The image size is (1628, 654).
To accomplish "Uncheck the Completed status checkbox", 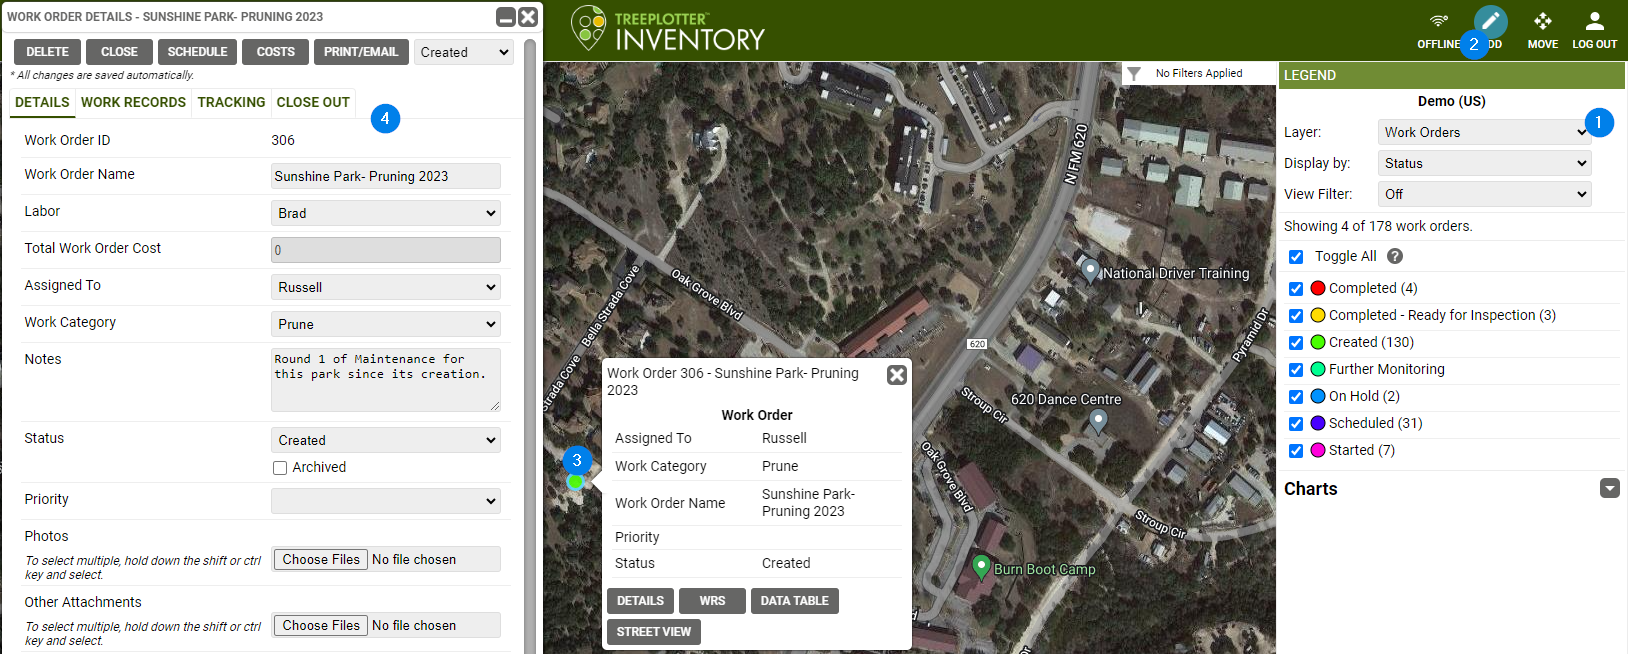I will 1296,289.
